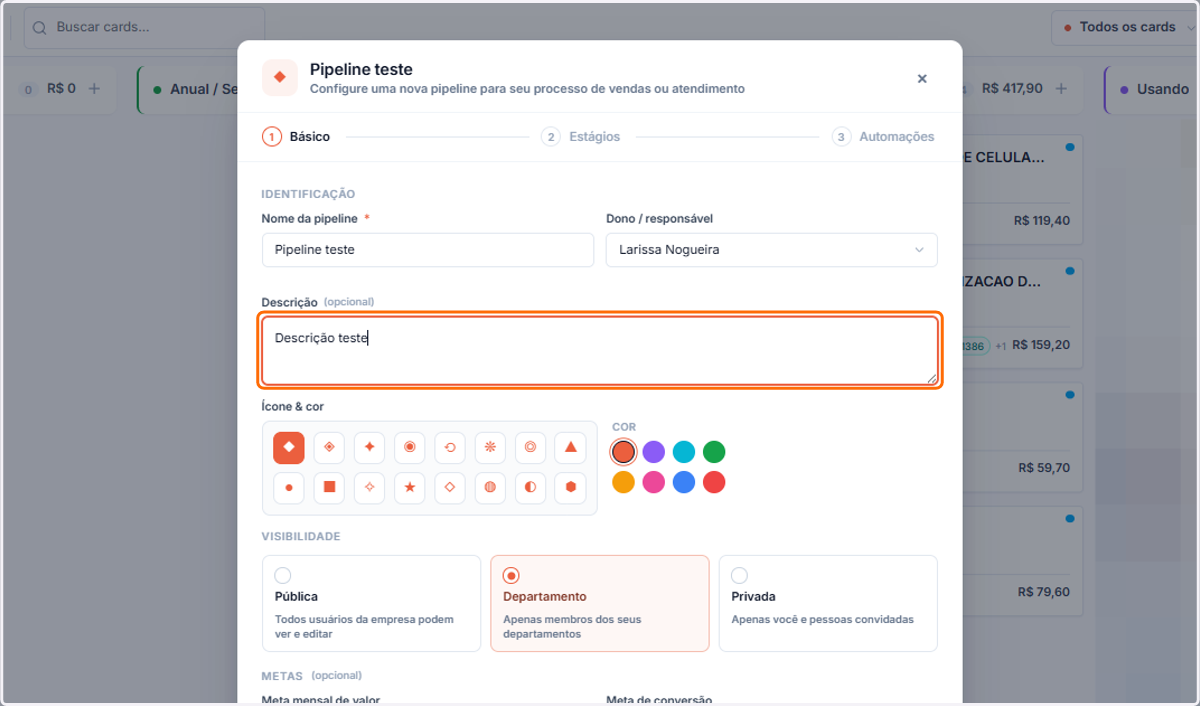Open Dono / responsável dropdown Larissa Nogueira
The height and width of the screenshot is (706, 1200).
pyautogui.click(x=772, y=250)
